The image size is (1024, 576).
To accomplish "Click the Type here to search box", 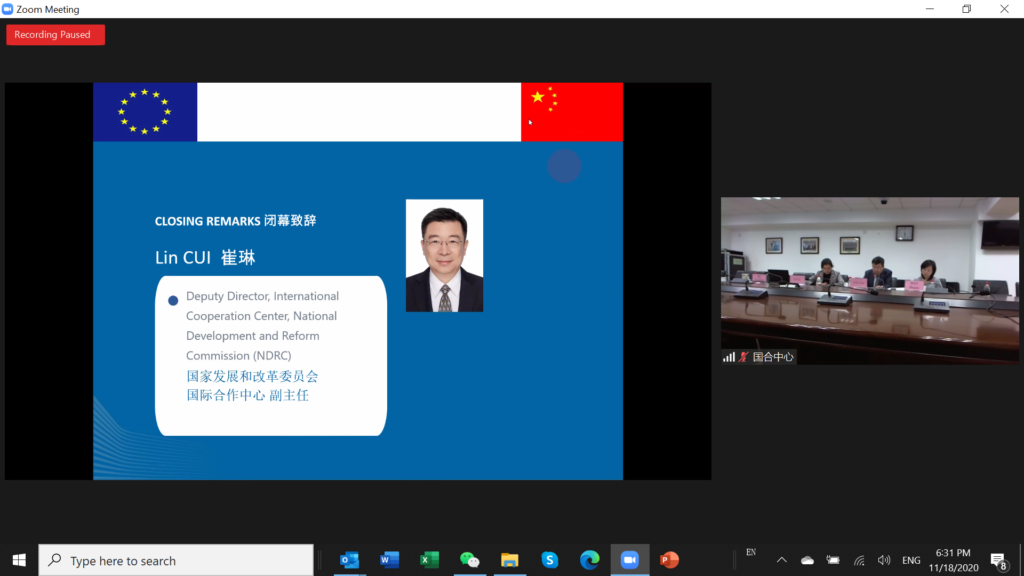I will coord(176,560).
